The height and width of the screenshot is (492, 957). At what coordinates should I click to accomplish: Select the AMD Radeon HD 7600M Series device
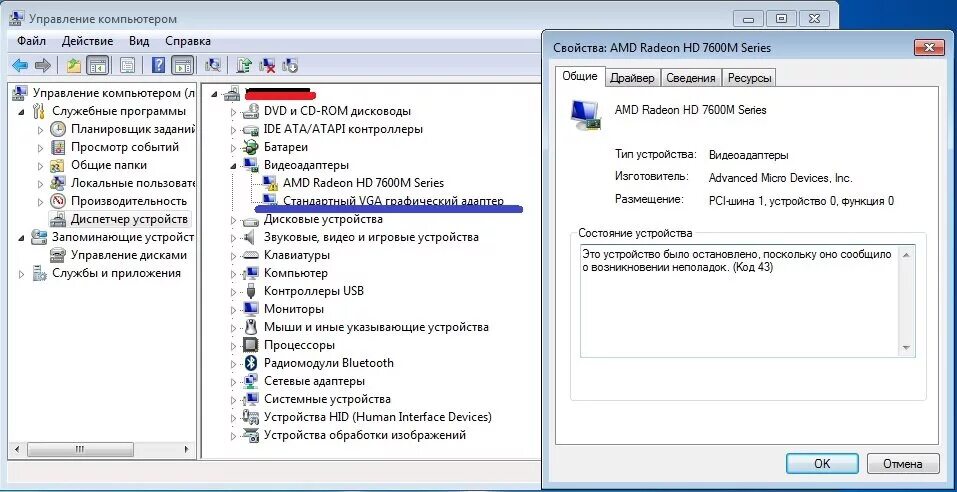[x=363, y=183]
